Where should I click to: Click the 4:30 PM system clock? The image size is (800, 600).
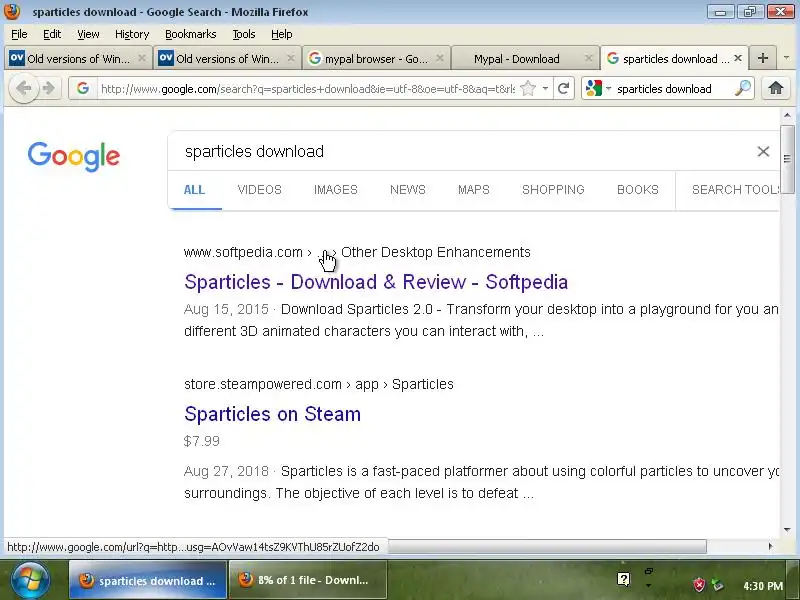(763, 586)
